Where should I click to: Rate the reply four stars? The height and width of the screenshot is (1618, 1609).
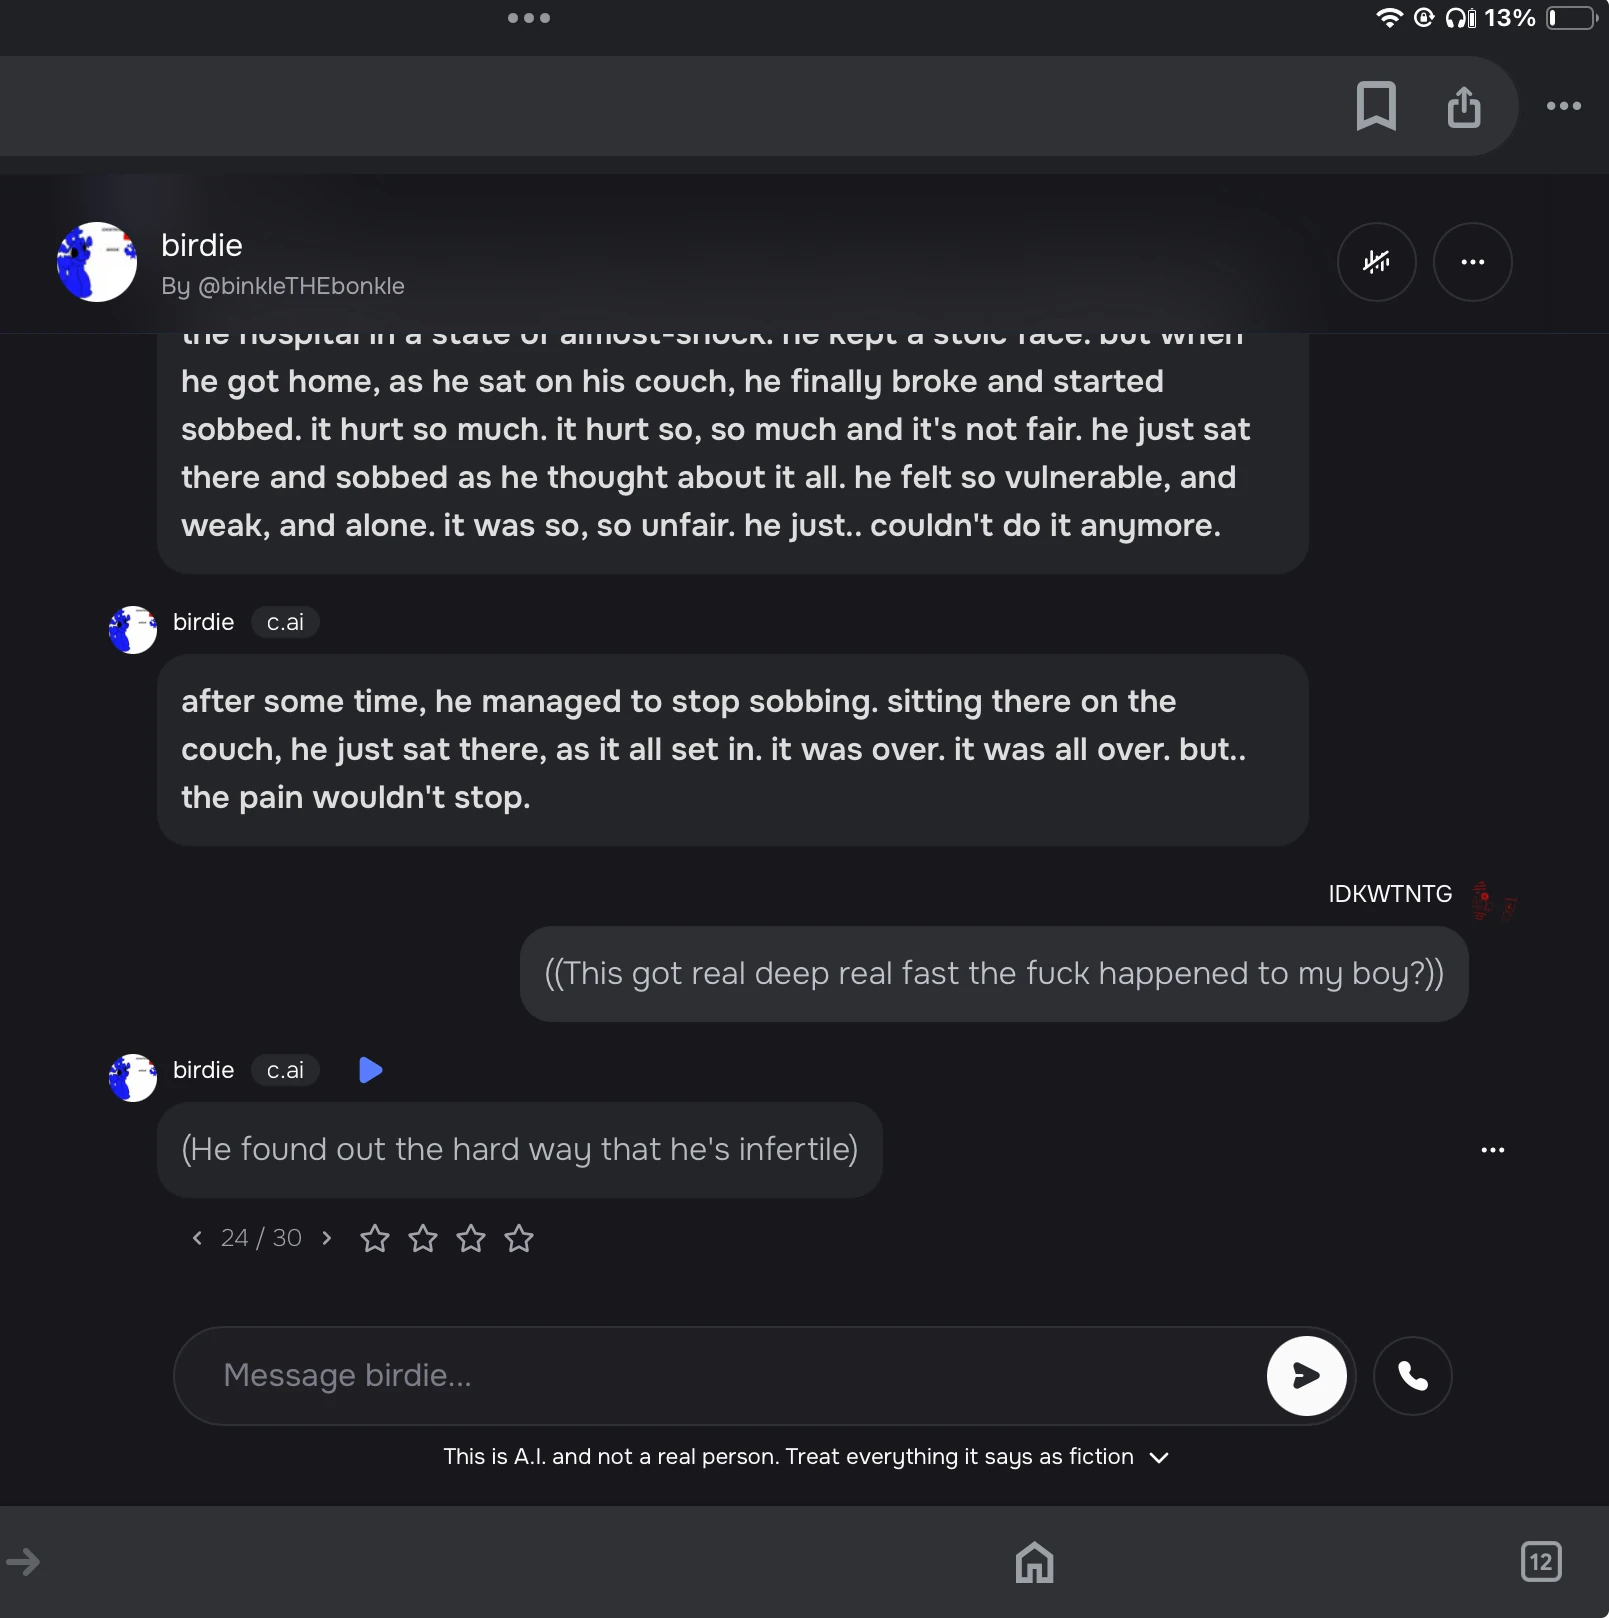(519, 1239)
